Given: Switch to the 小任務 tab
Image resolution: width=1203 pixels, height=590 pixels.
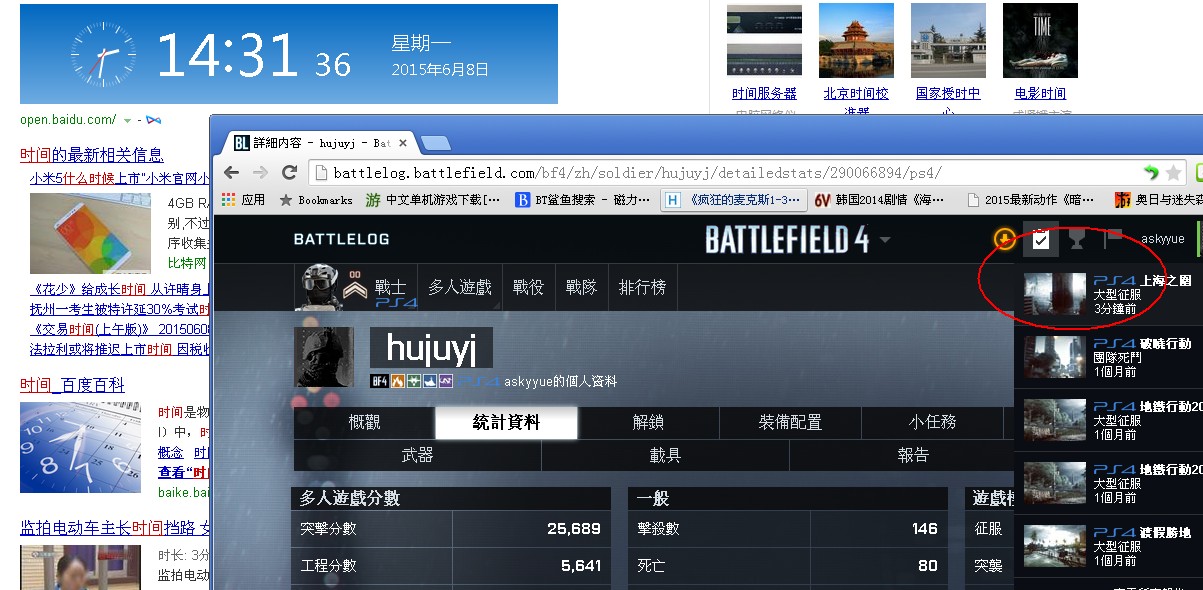Looking at the screenshot, I should [932, 423].
